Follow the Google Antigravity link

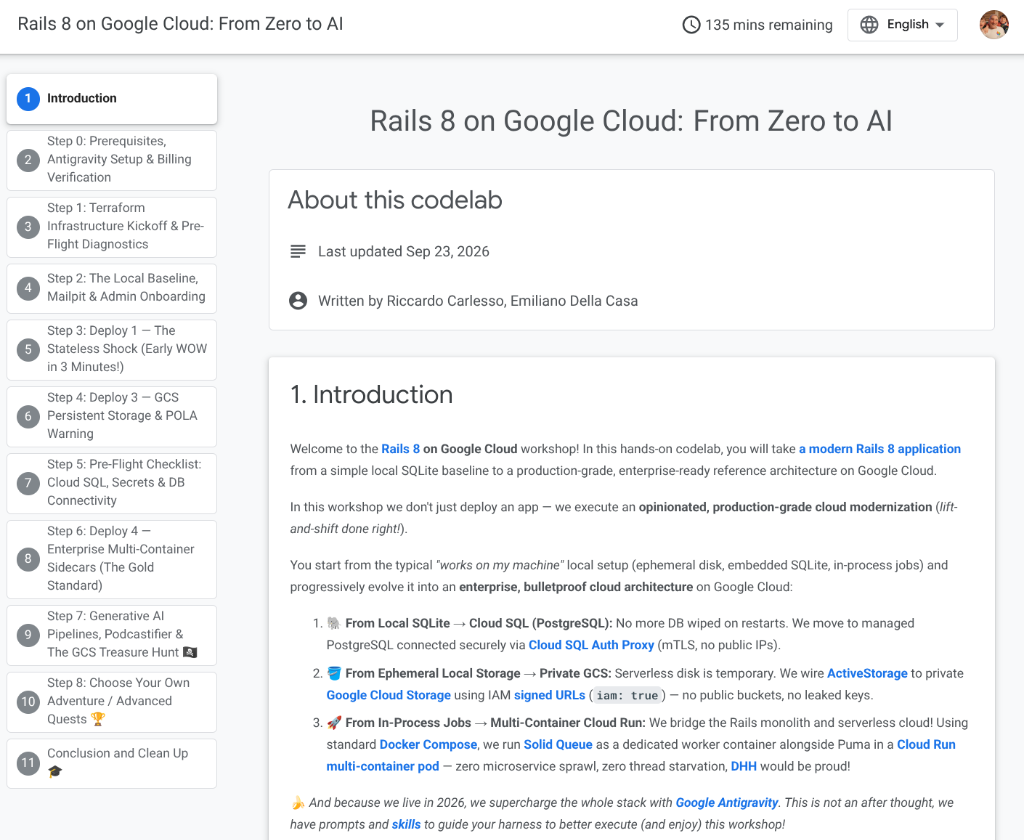pyautogui.click(x=727, y=802)
